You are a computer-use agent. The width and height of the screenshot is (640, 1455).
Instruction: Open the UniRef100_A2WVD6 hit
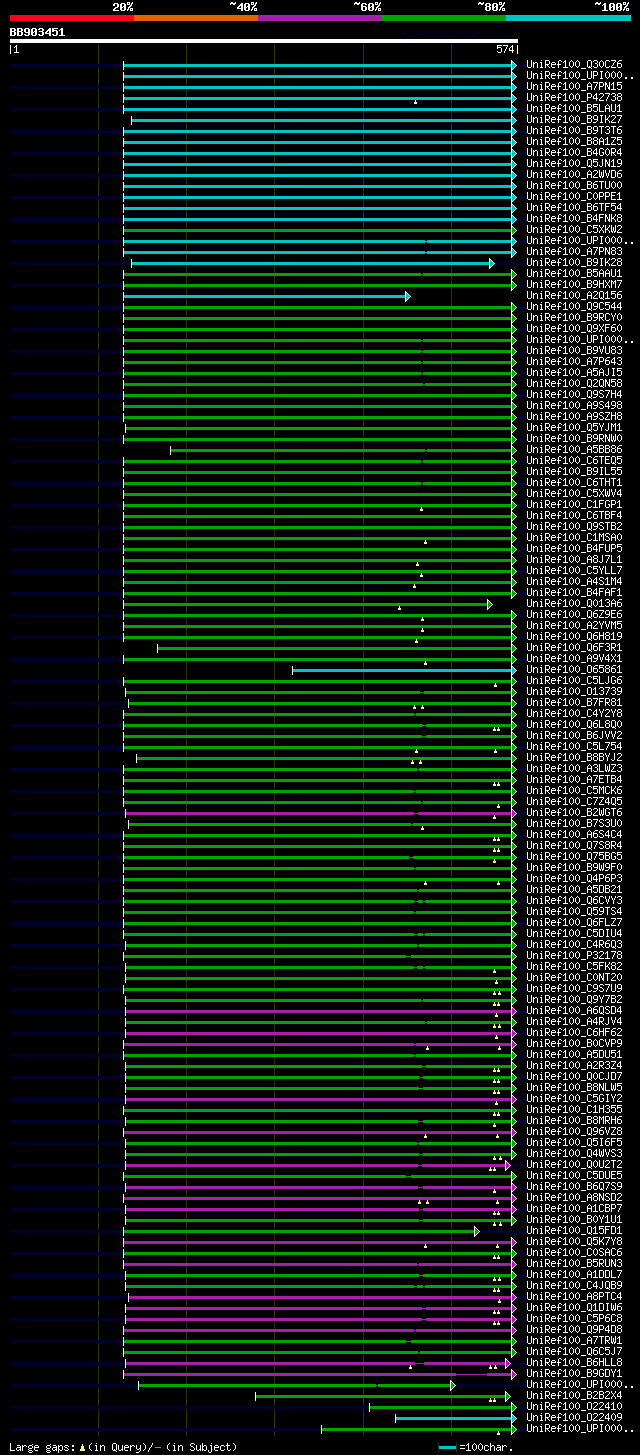pos(574,174)
